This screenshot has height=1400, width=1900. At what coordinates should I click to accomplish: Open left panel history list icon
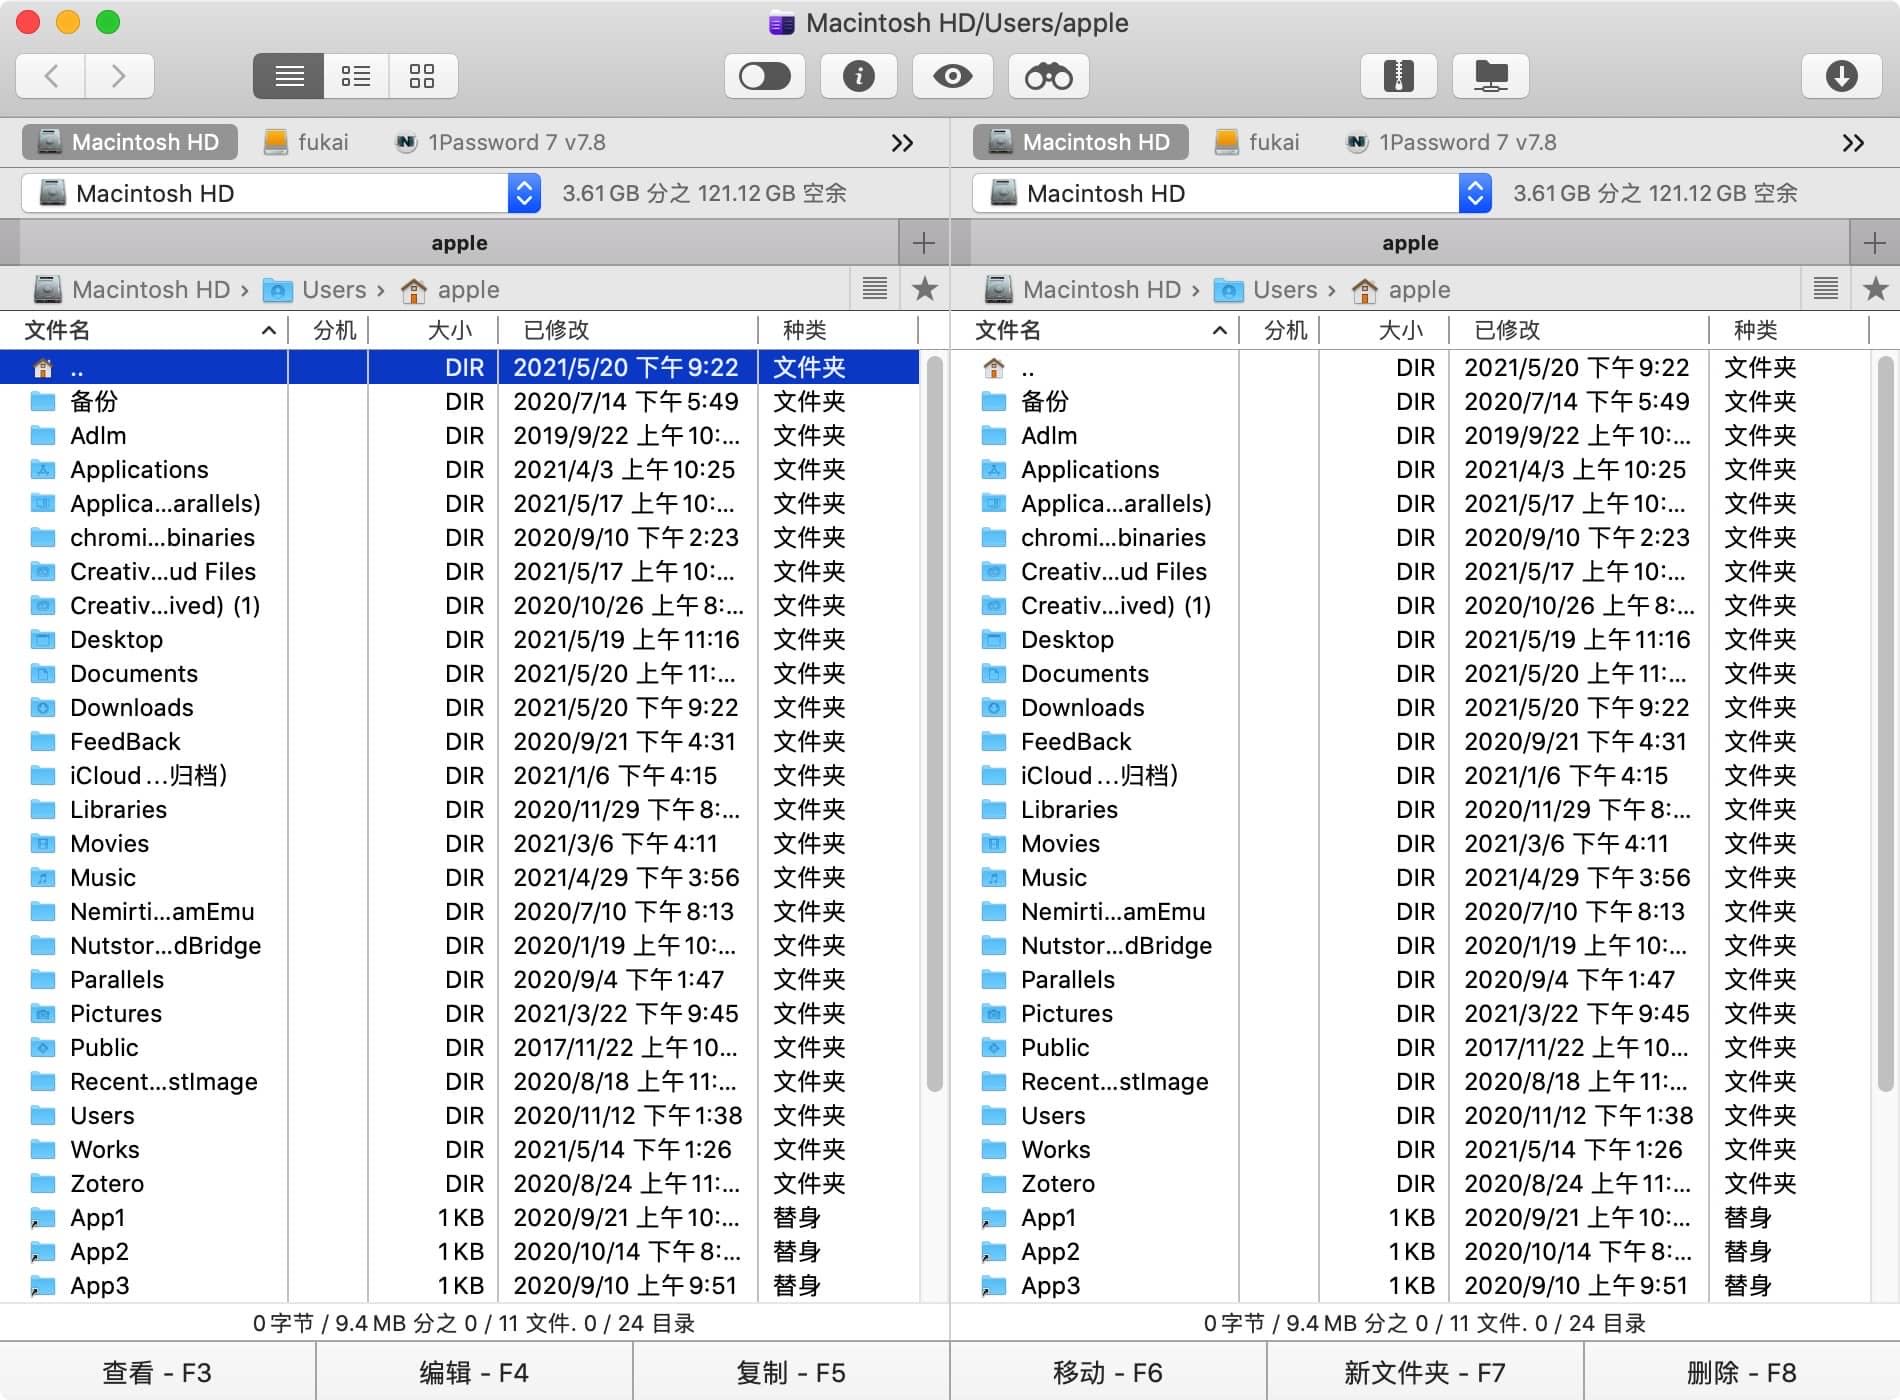click(x=875, y=289)
